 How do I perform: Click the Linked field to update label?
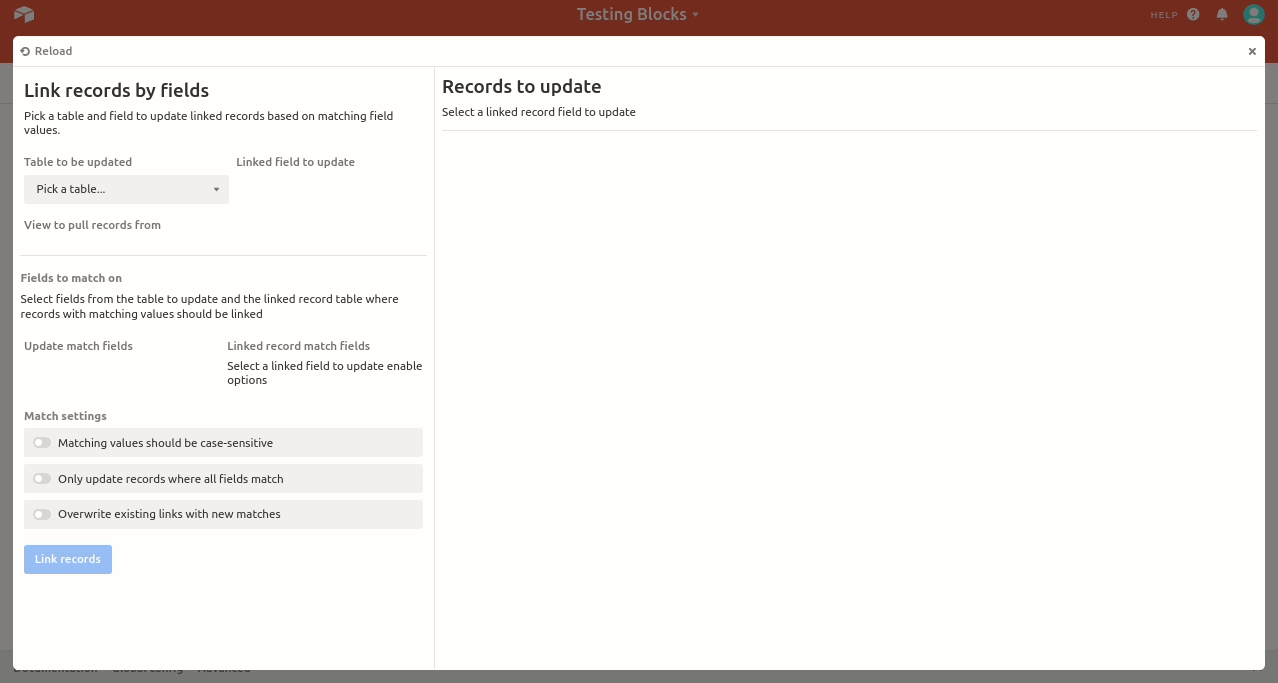coord(295,162)
